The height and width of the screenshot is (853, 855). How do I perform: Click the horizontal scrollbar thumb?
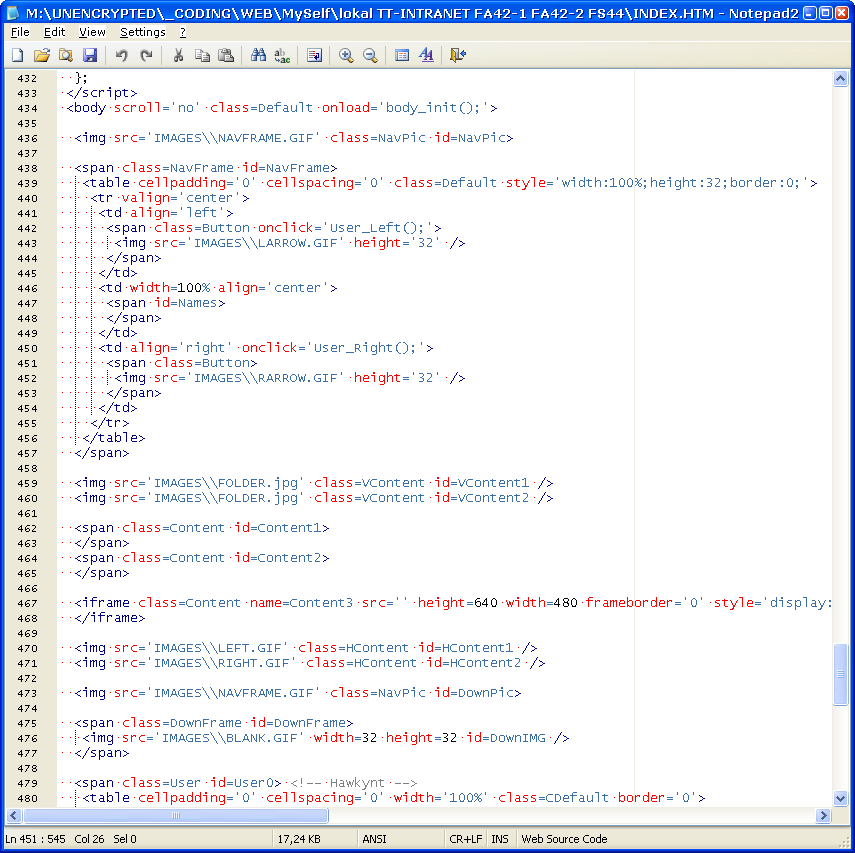click(x=176, y=815)
